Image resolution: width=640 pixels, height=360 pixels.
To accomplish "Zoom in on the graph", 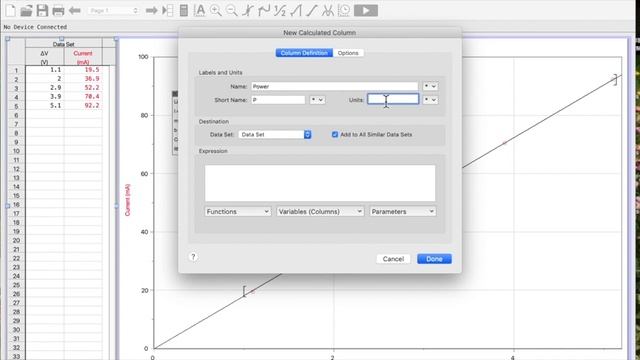I will [x=216, y=10].
